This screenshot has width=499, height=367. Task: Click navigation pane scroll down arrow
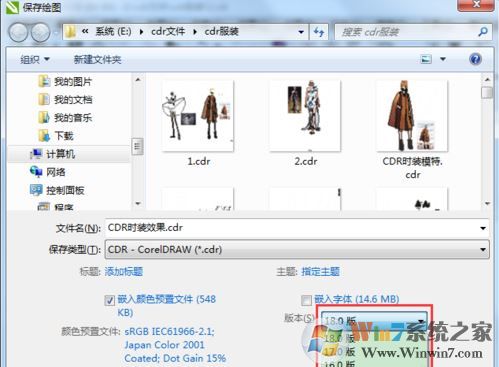point(138,204)
